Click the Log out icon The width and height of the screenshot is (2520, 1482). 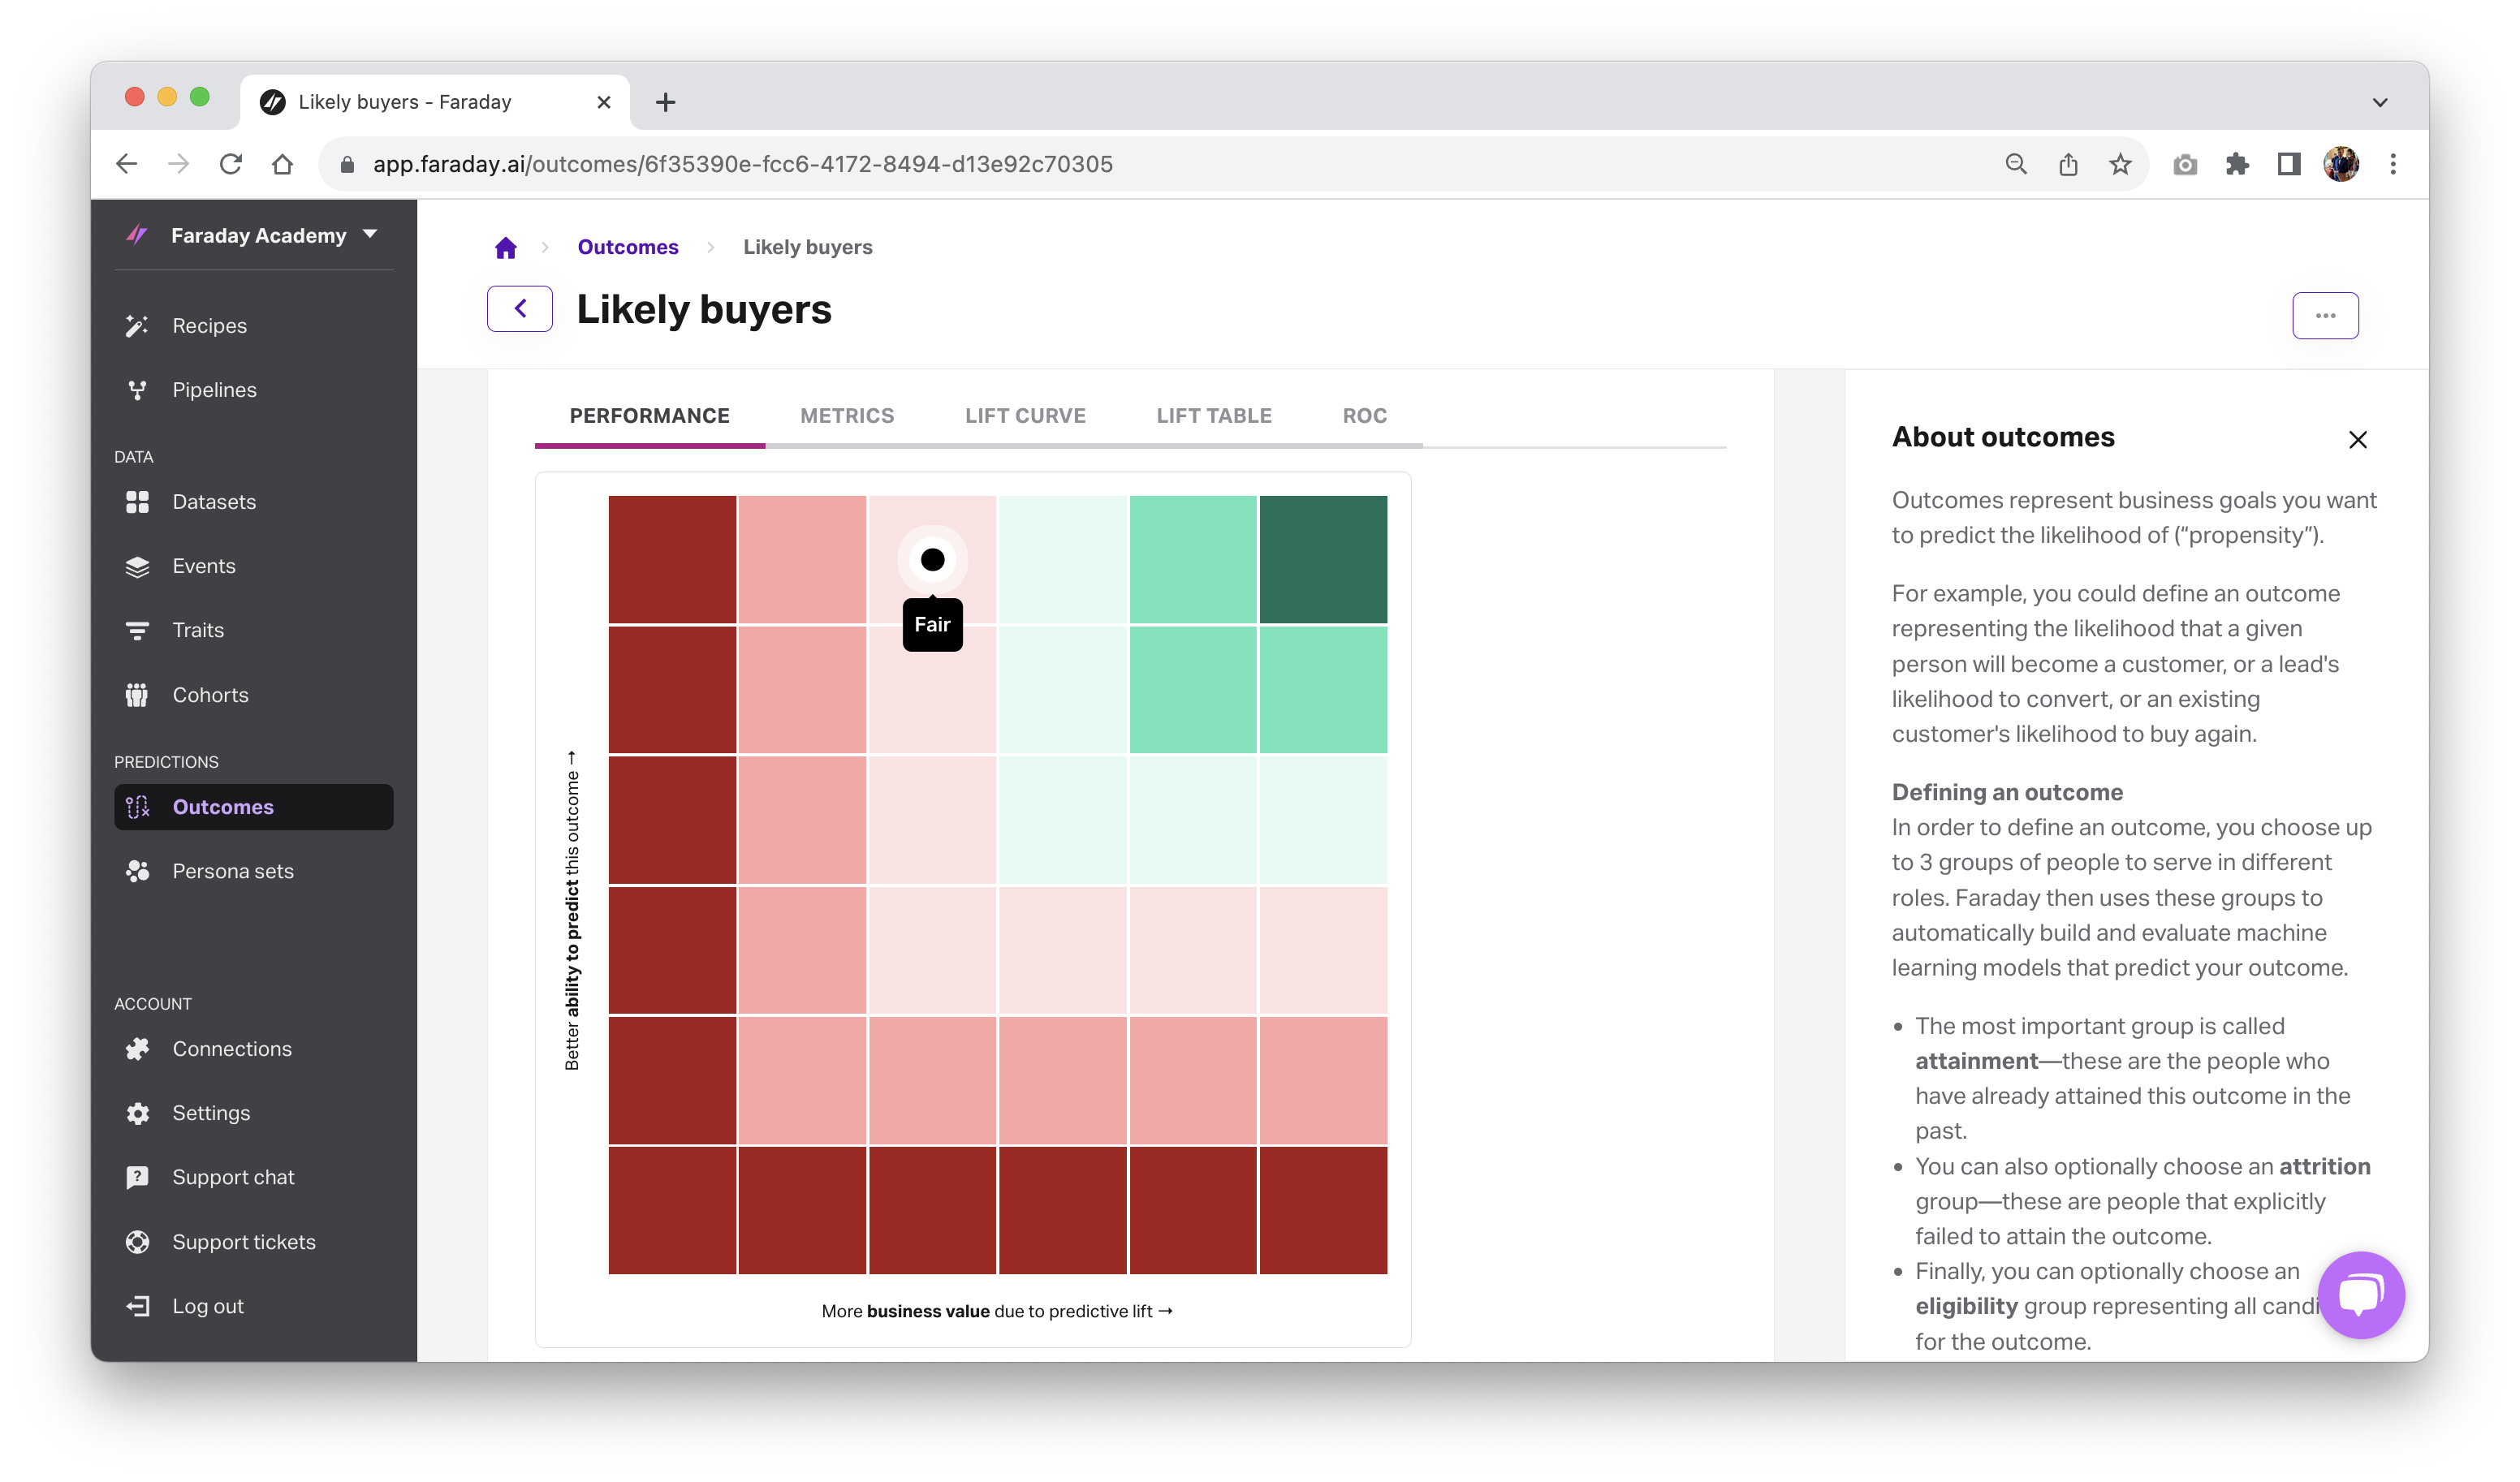137,1306
